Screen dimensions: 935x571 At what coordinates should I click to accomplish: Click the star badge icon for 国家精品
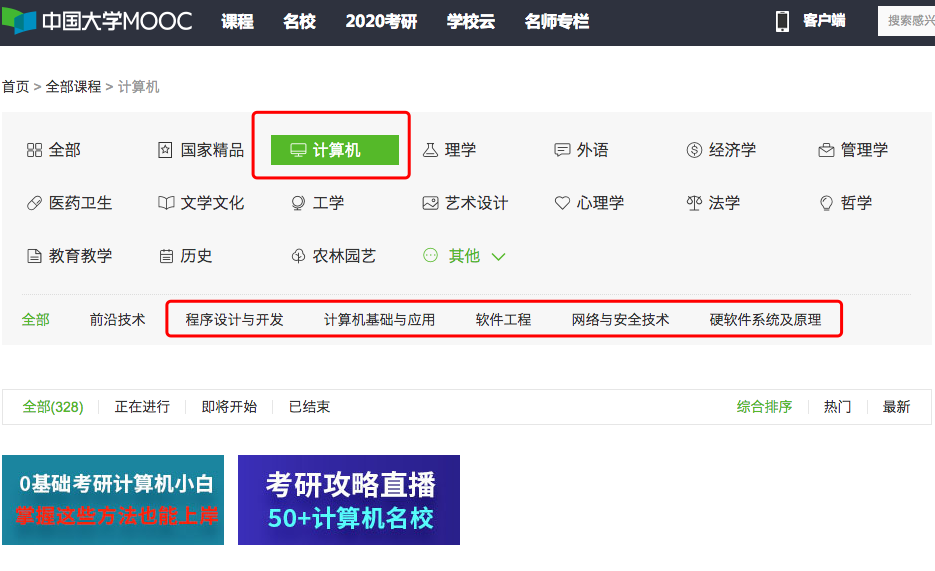point(165,150)
